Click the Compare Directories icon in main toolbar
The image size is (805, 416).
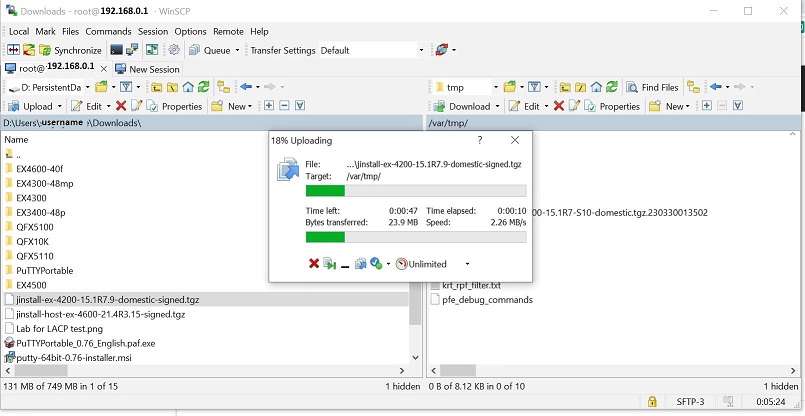click(x=13, y=50)
